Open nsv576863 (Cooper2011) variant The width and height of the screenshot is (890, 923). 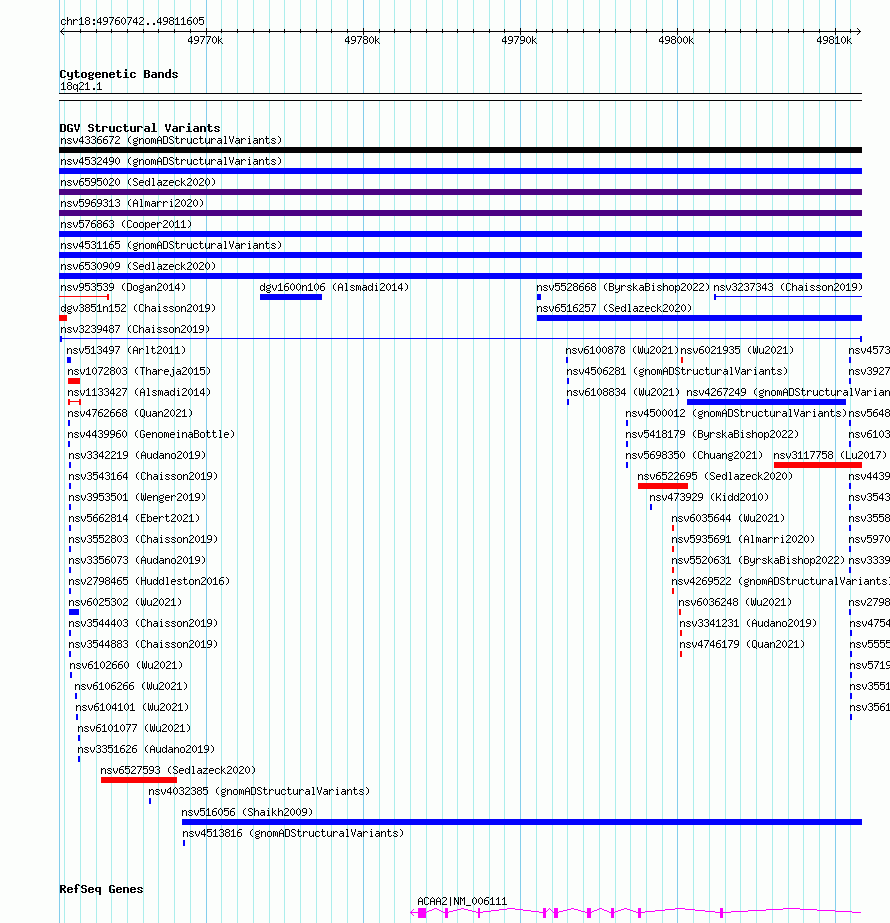pos(126,224)
